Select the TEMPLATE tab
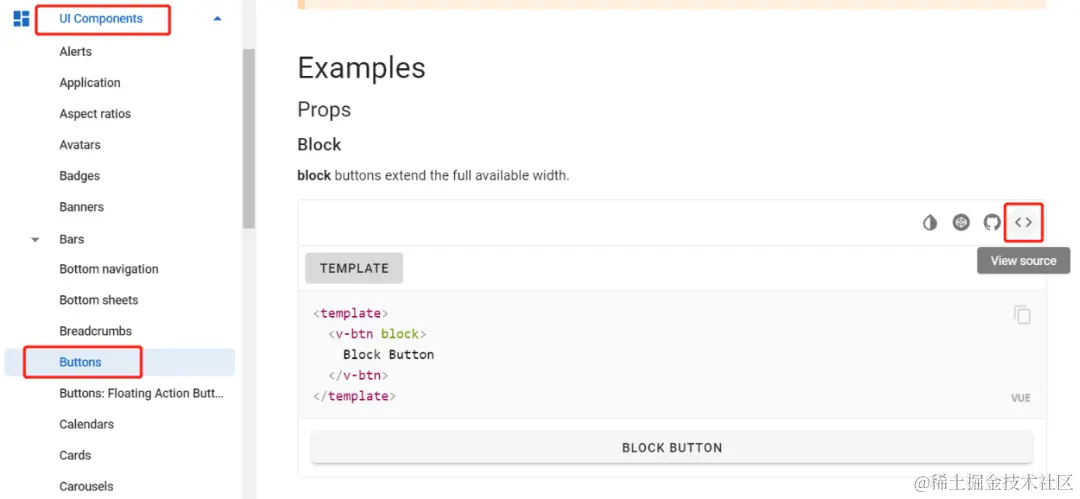 pyautogui.click(x=354, y=268)
